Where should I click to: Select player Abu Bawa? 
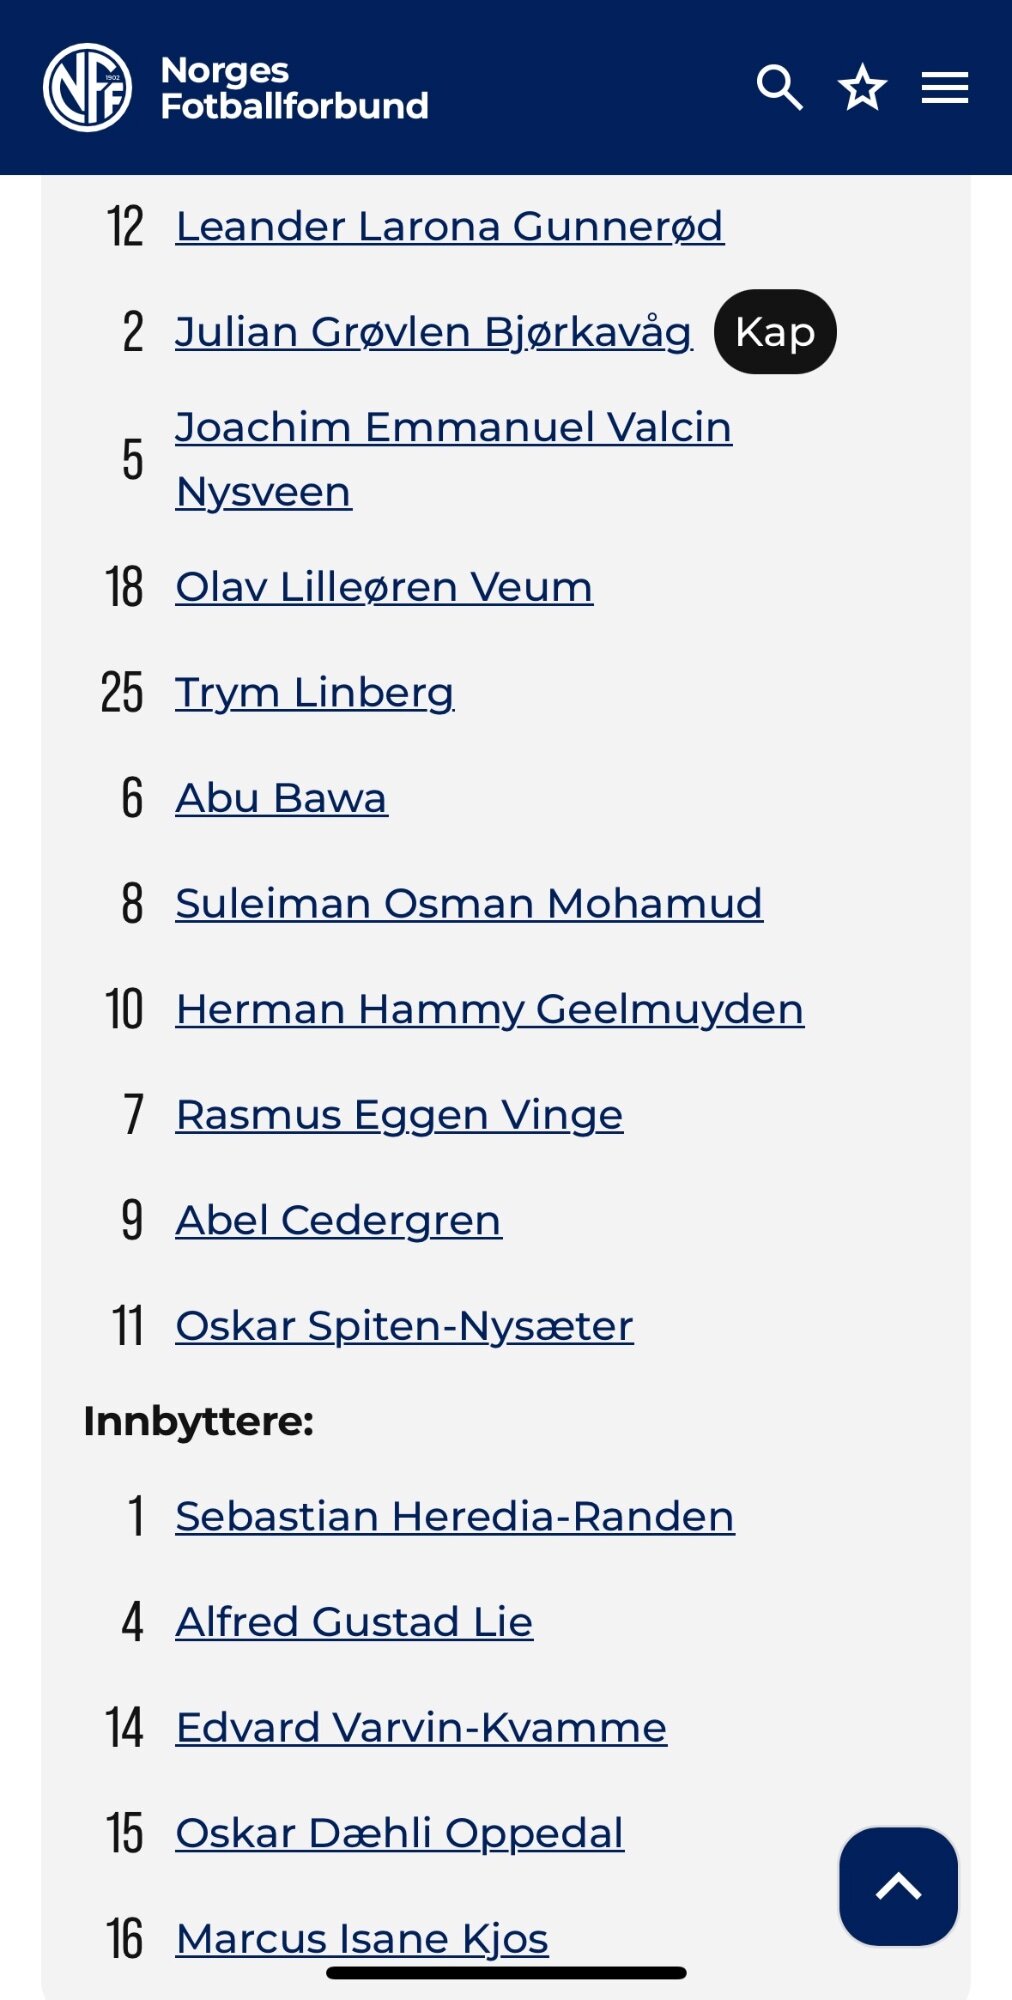click(282, 798)
